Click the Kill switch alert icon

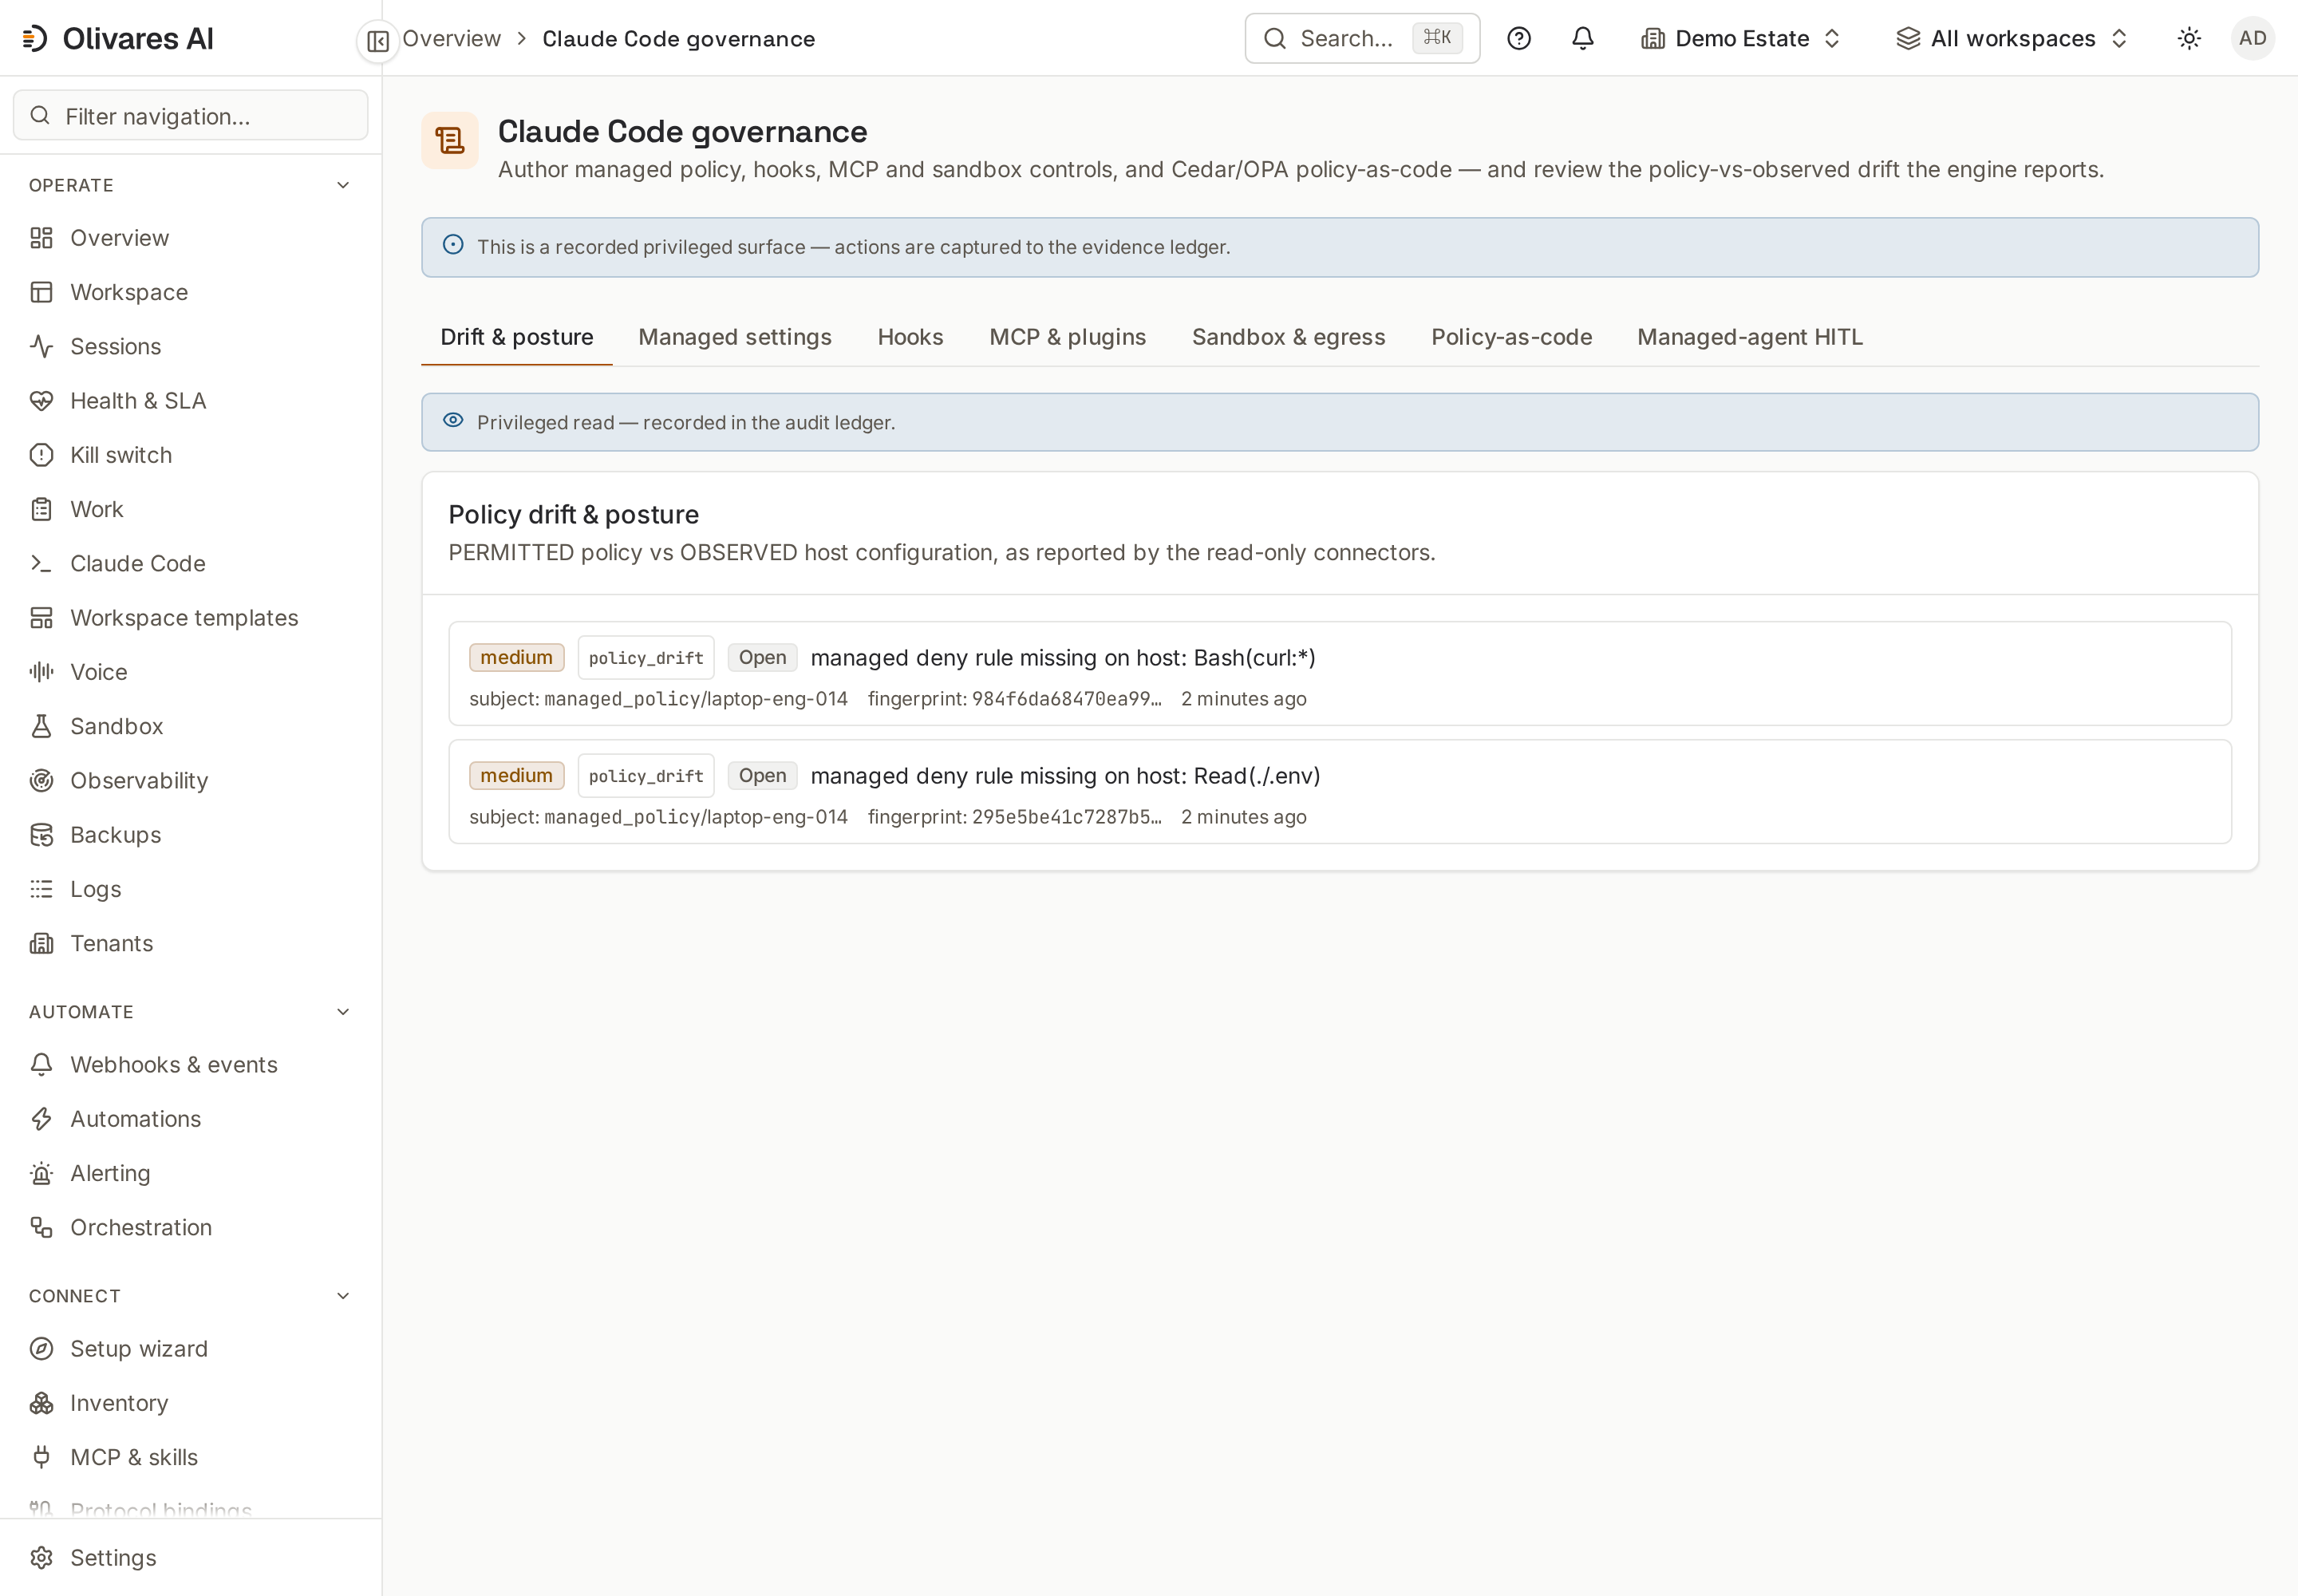[41, 455]
